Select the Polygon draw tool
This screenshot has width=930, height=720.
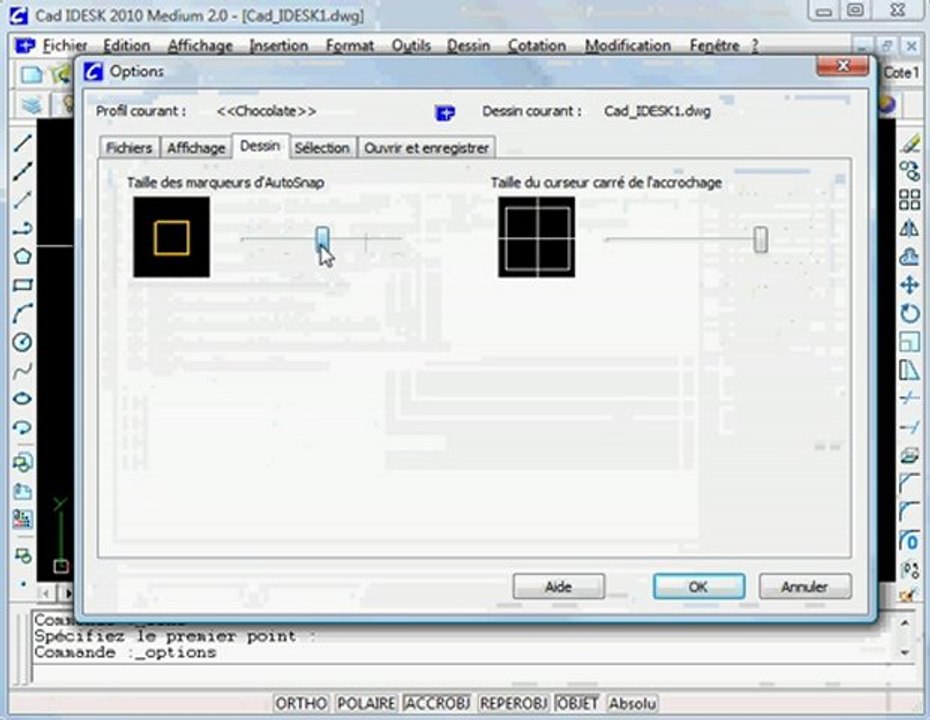(x=23, y=256)
